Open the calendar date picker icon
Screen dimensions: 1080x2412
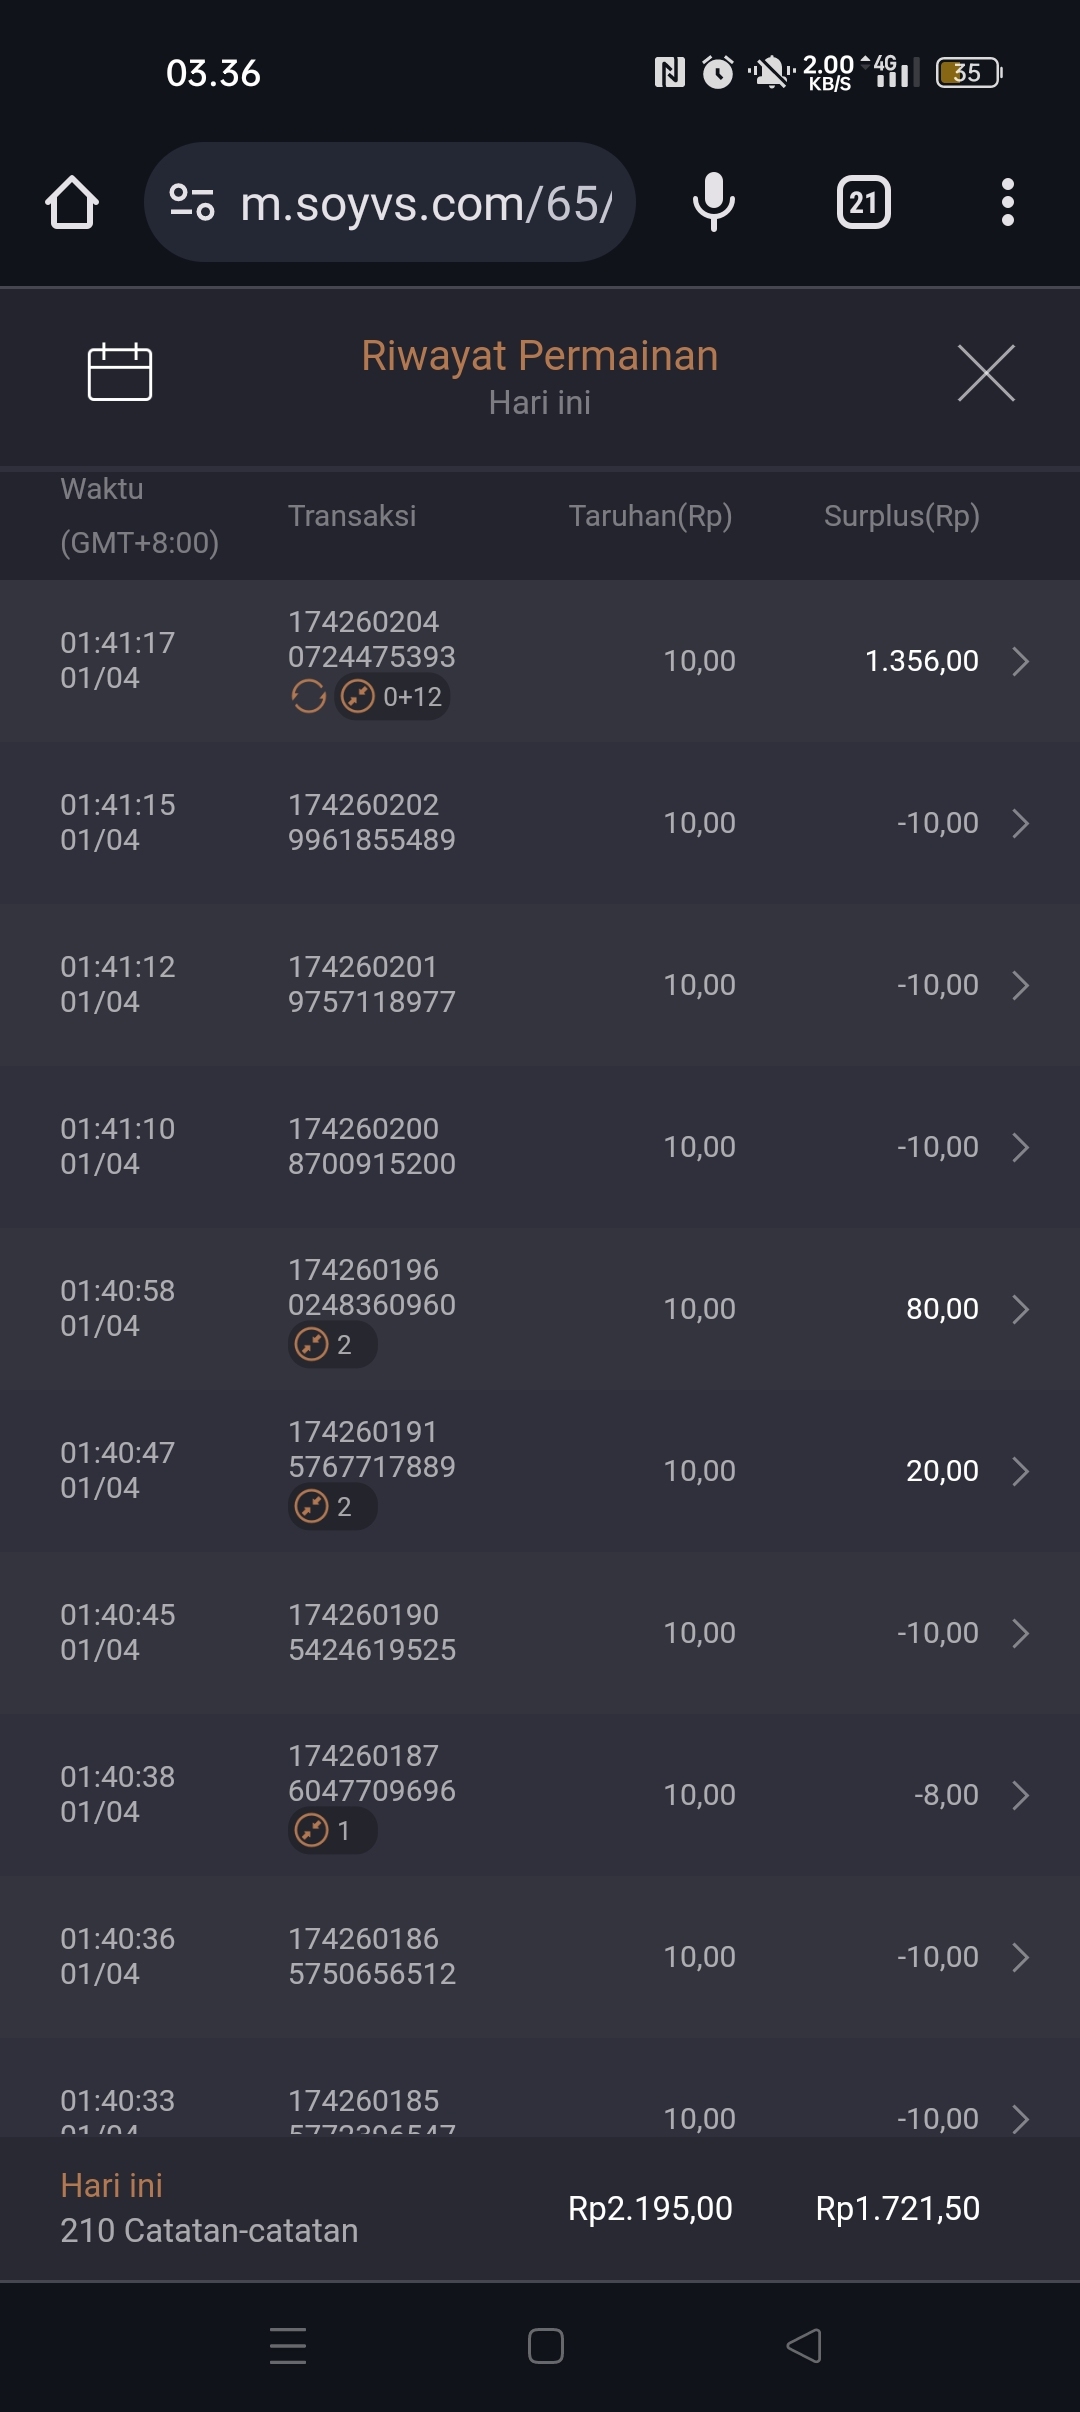[x=120, y=372]
